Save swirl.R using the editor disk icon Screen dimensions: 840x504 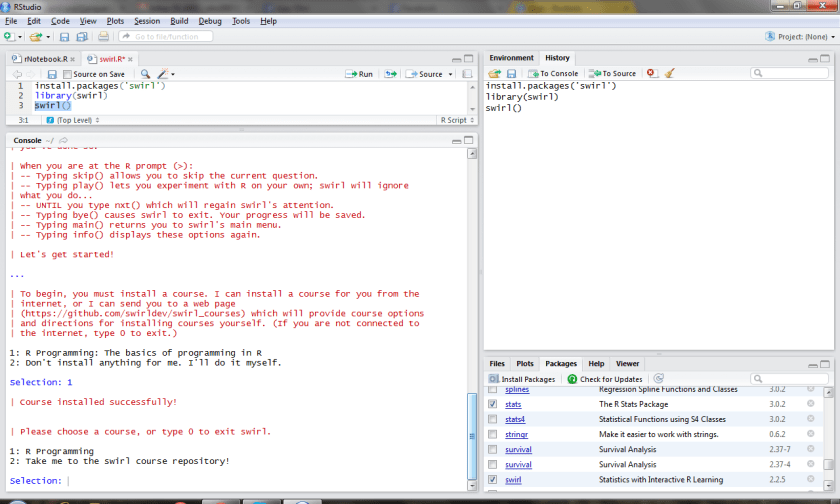52,74
